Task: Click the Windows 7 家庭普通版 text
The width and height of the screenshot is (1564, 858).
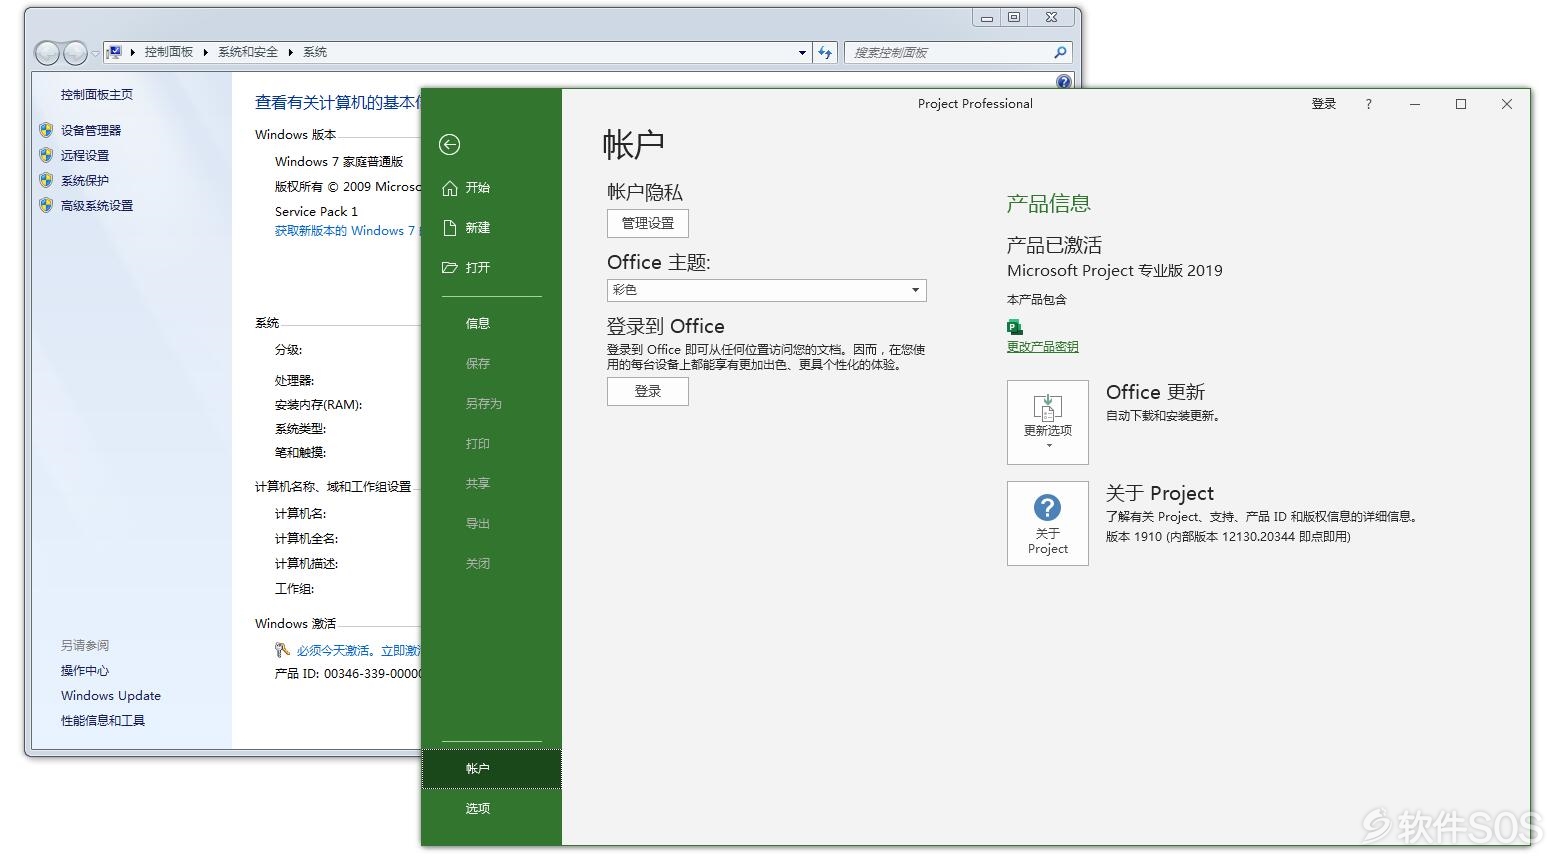Action: coord(339,162)
